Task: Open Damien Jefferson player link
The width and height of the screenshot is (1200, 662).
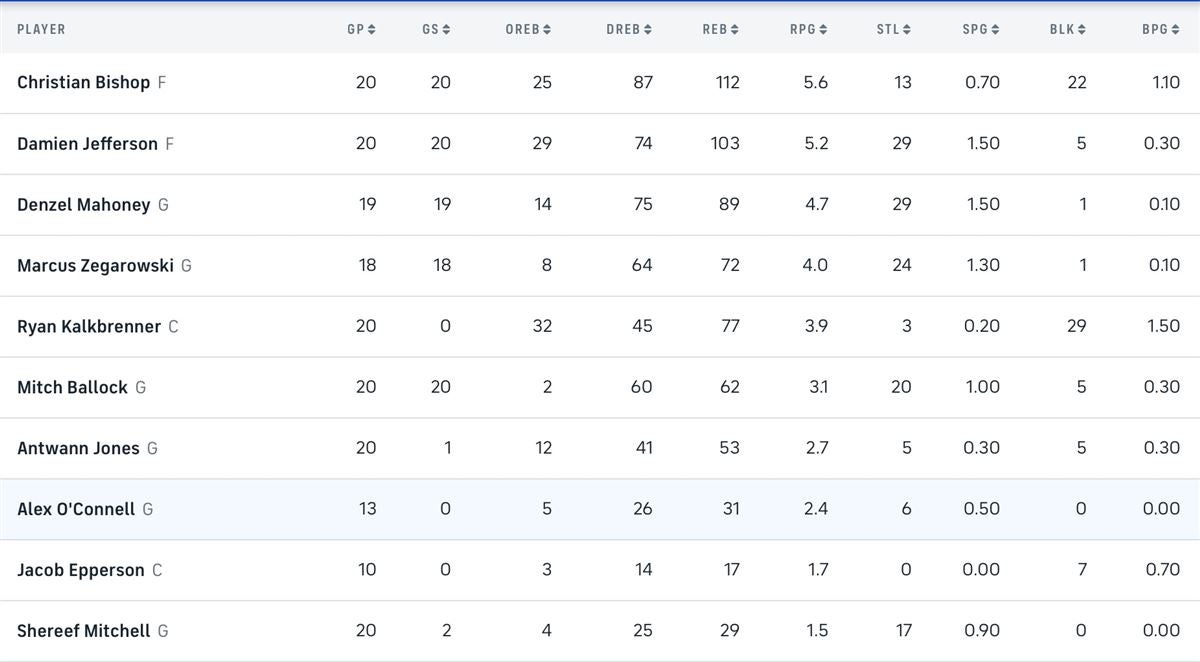Action: [x=87, y=144]
